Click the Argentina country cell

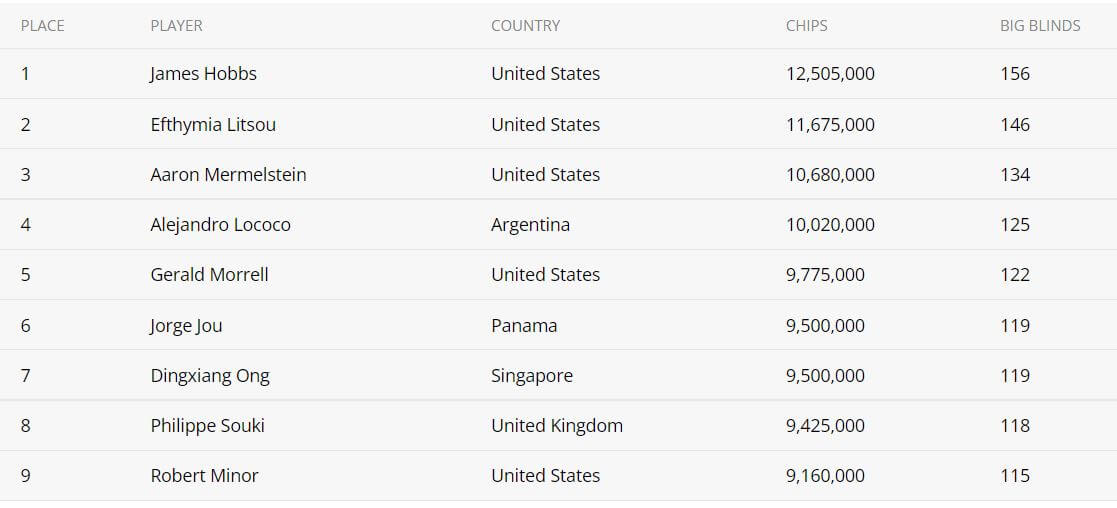[530, 224]
